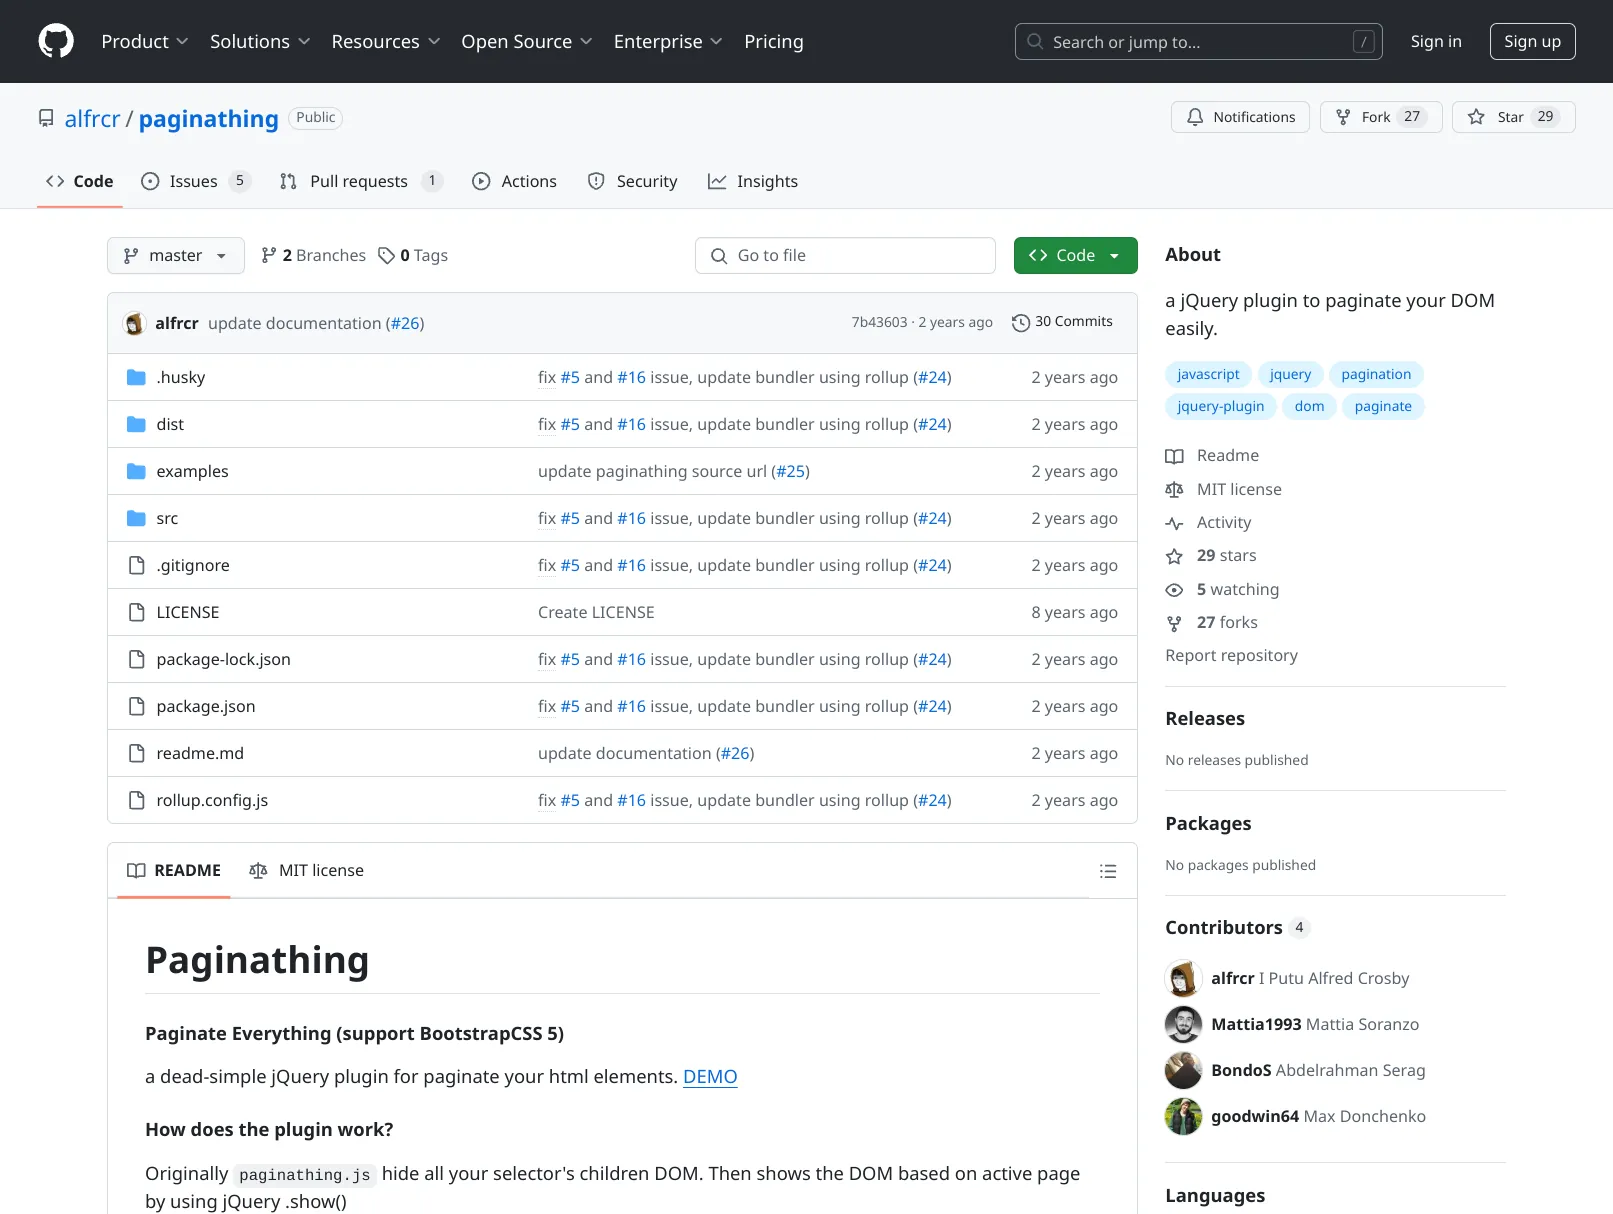Click the .gitignore file icon
Viewport: 1613px width, 1214px height.
pos(137,565)
